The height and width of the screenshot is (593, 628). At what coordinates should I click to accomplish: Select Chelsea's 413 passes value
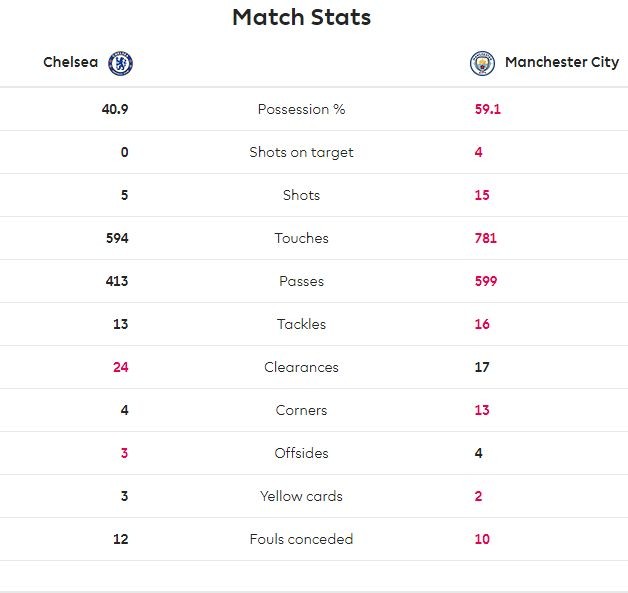(x=117, y=281)
